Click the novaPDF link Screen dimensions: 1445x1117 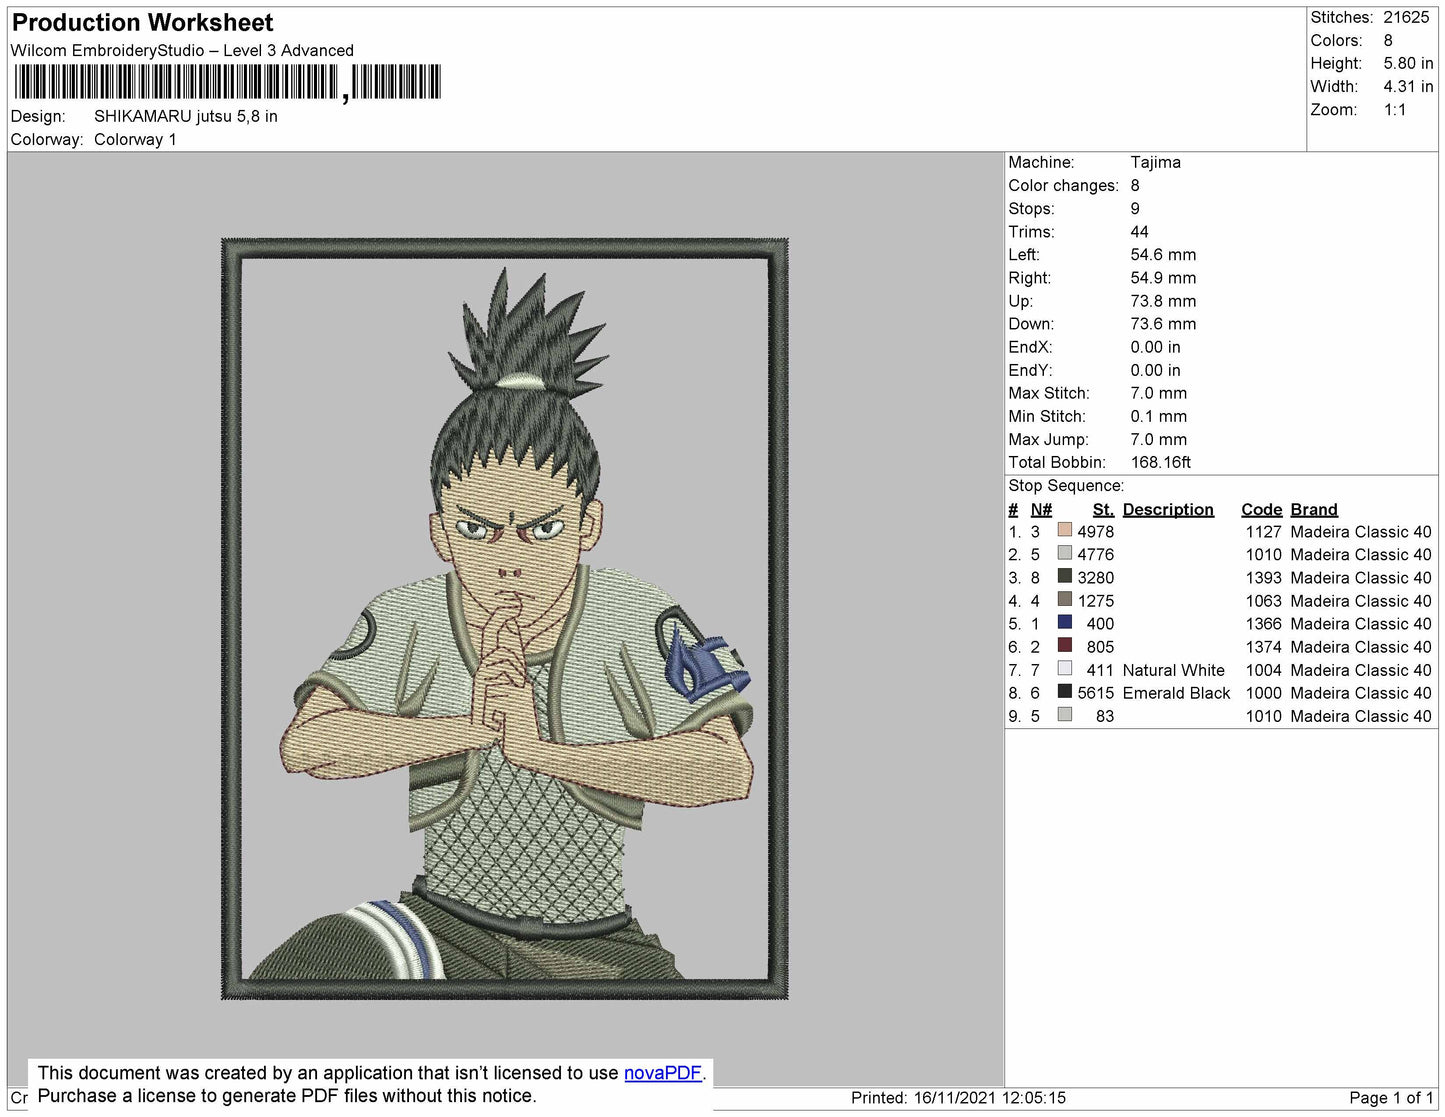(x=663, y=1073)
